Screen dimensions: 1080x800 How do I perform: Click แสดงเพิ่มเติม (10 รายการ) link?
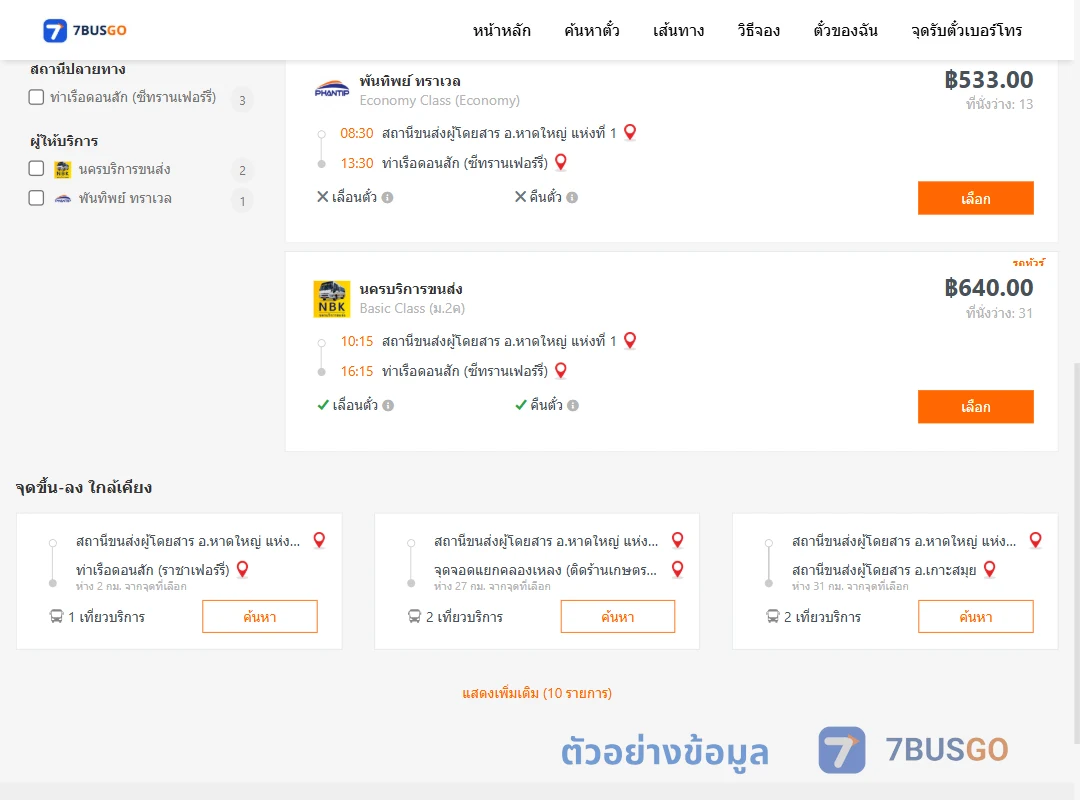click(x=537, y=693)
